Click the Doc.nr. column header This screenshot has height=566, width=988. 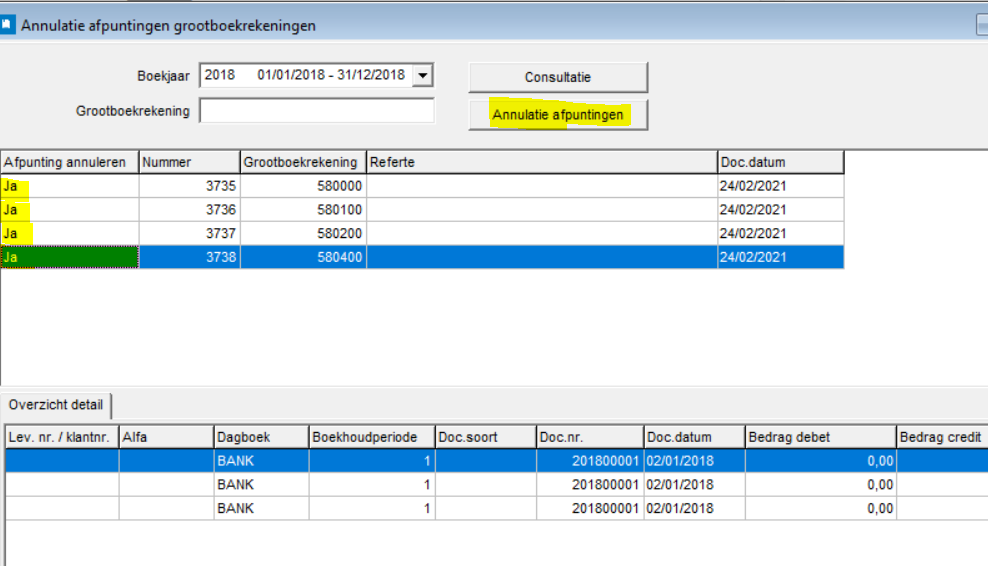pyautogui.click(x=588, y=437)
